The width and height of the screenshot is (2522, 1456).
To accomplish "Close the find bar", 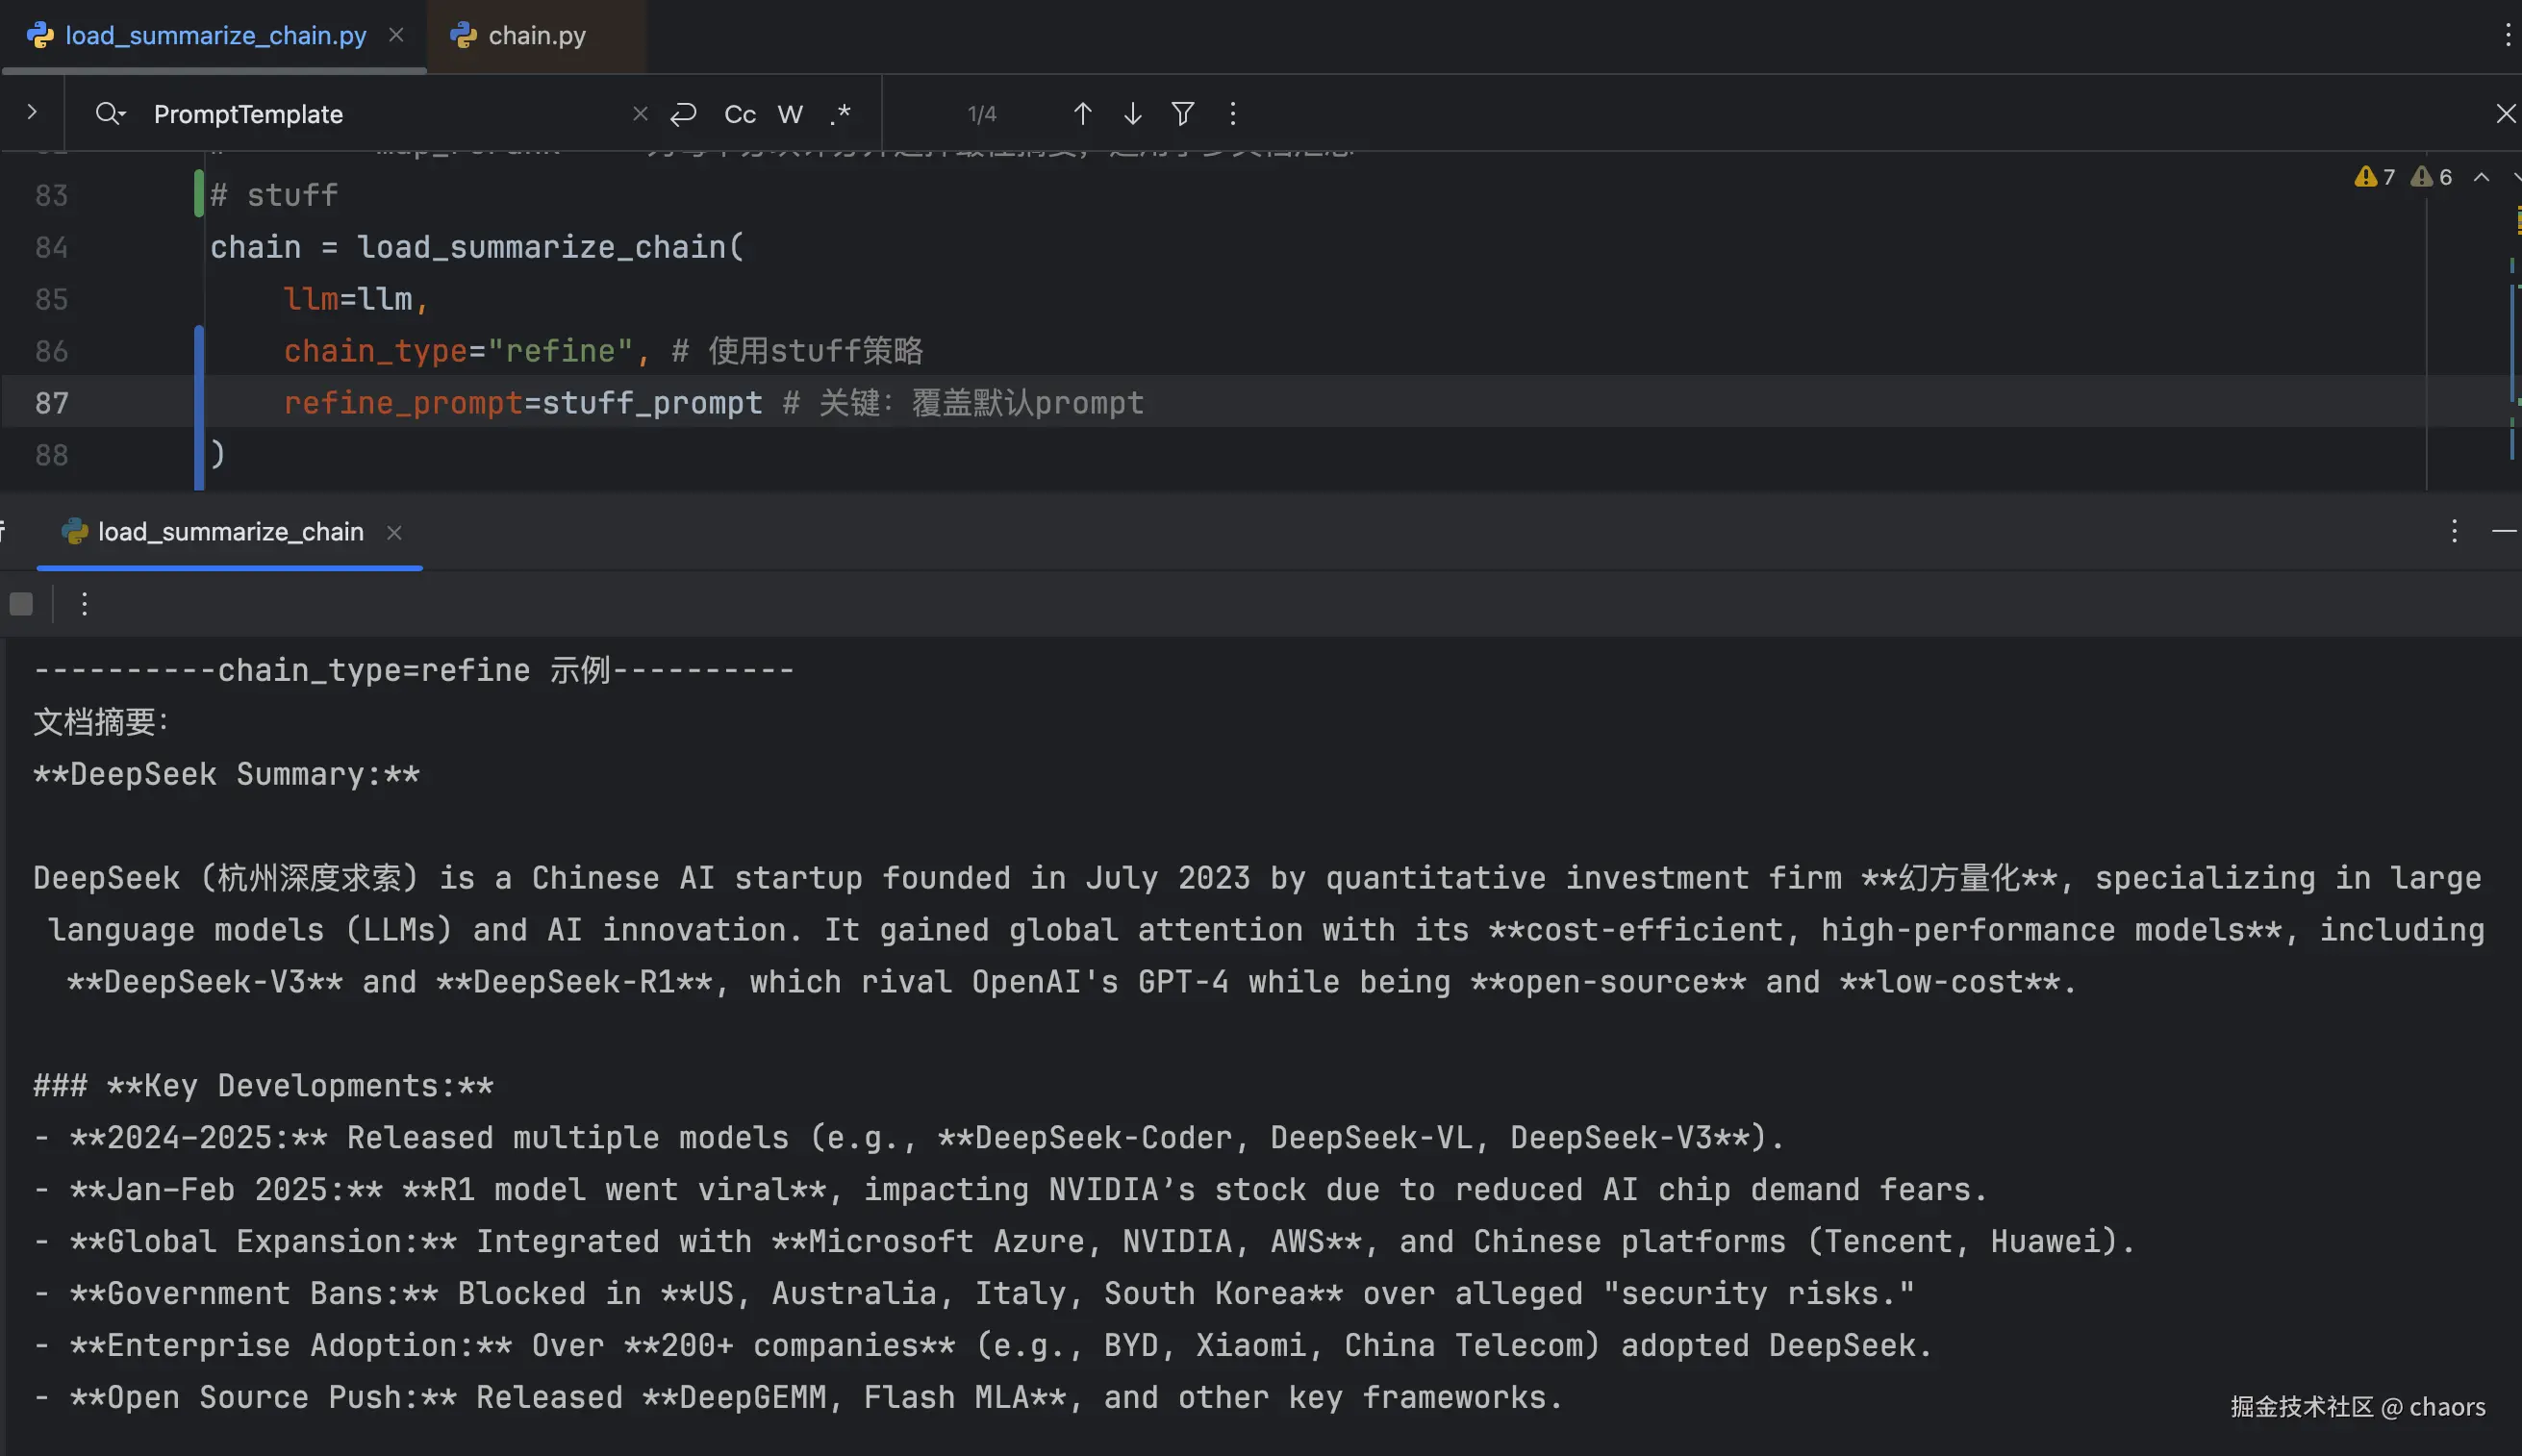I will click(x=2505, y=114).
